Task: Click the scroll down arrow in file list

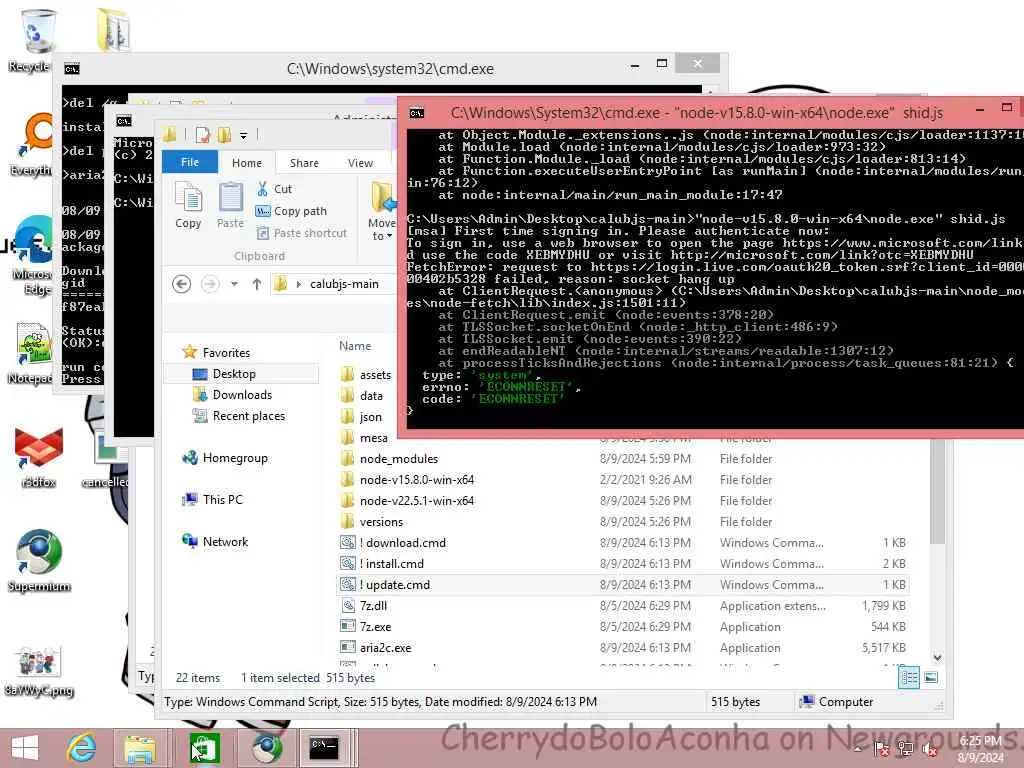Action: [938, 658]
